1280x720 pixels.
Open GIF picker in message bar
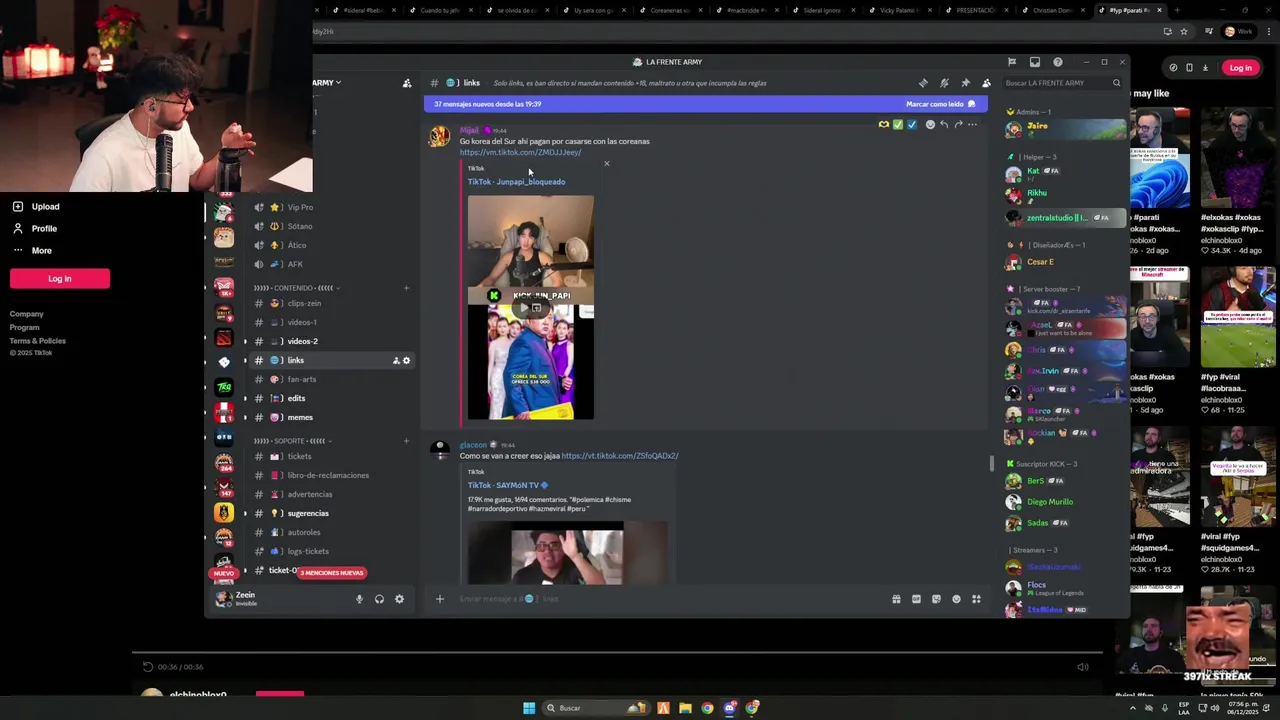click(x=916, y=599)
